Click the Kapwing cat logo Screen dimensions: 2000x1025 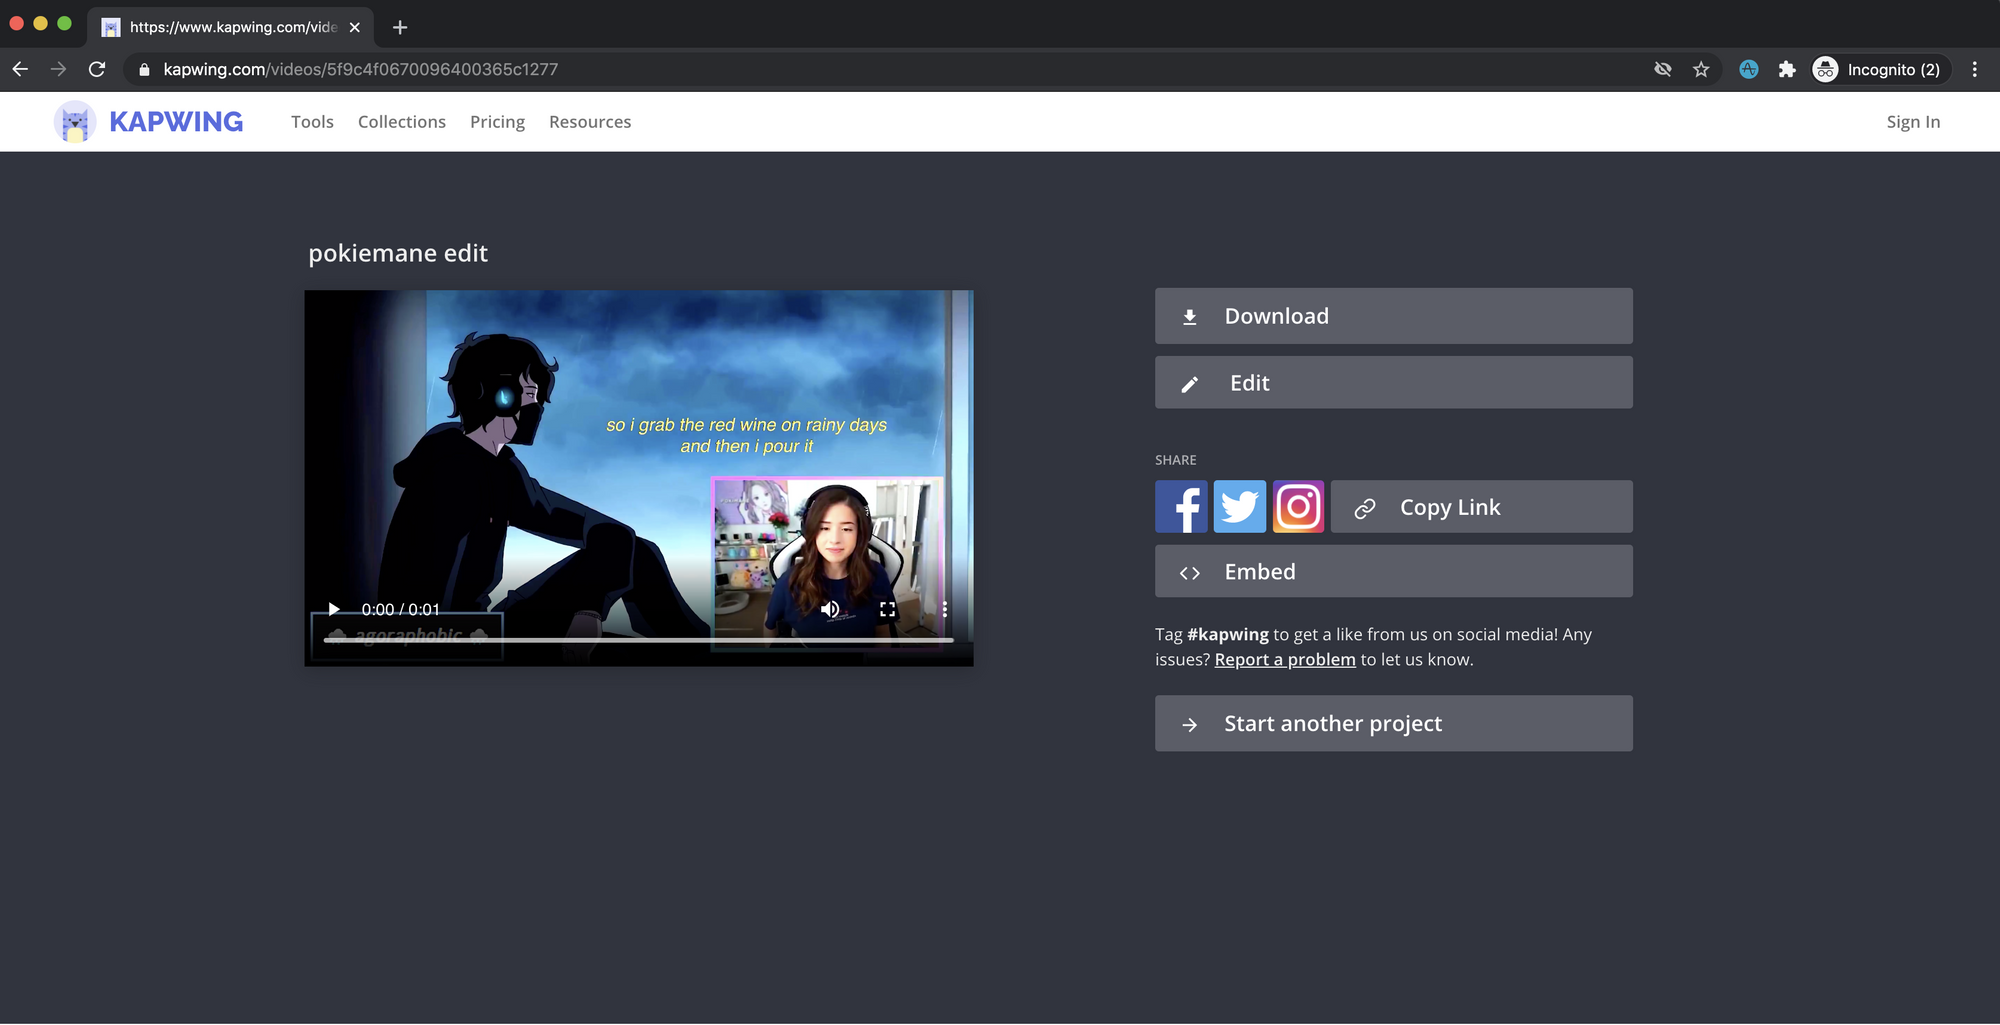click(75, 122)
